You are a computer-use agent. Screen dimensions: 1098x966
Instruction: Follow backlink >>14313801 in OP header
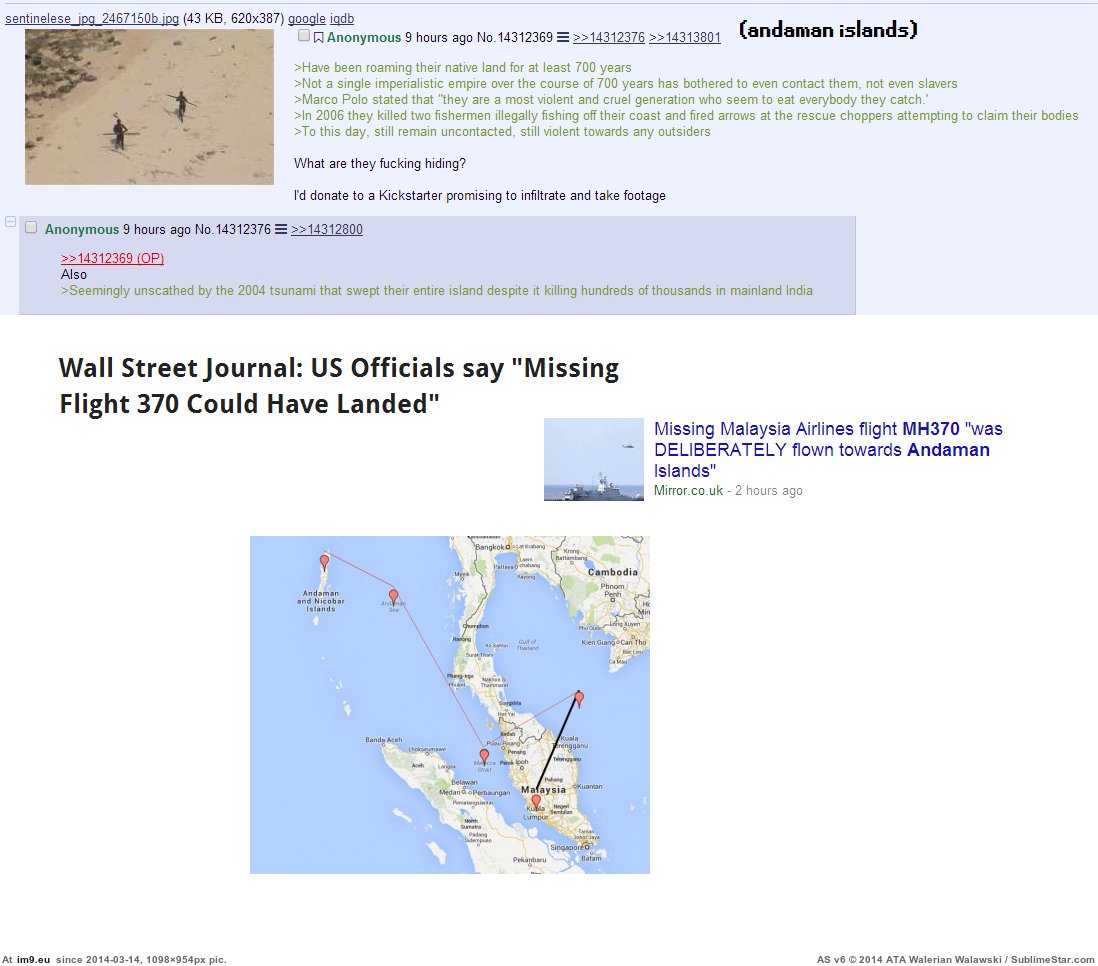pos(685,38)
